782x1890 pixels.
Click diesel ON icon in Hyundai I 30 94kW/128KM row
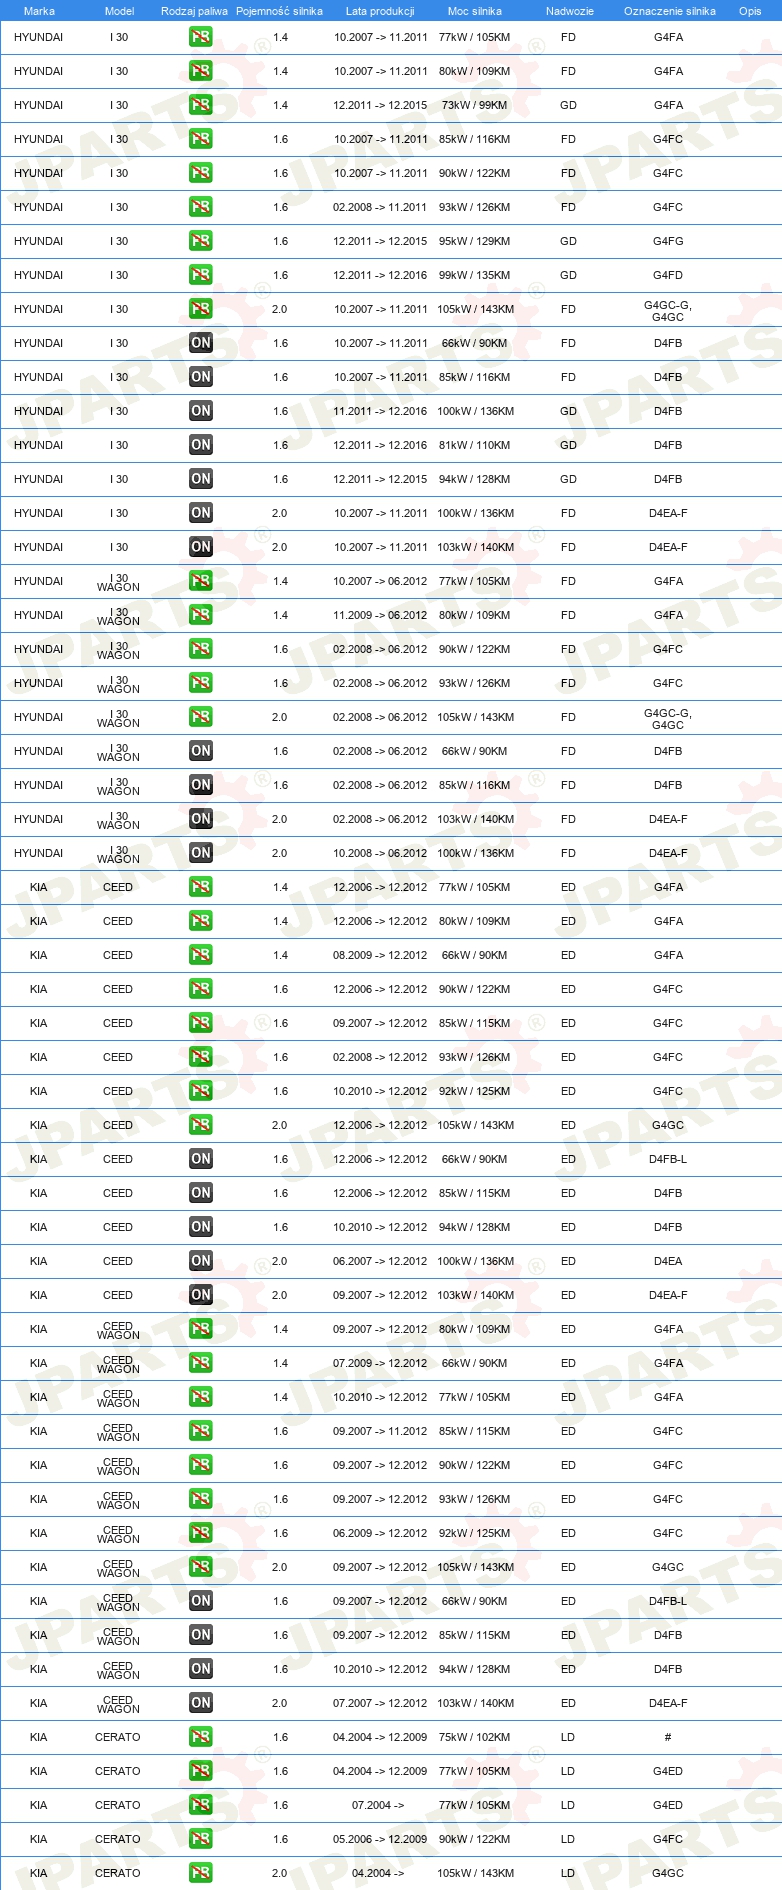tap(200, 479)
